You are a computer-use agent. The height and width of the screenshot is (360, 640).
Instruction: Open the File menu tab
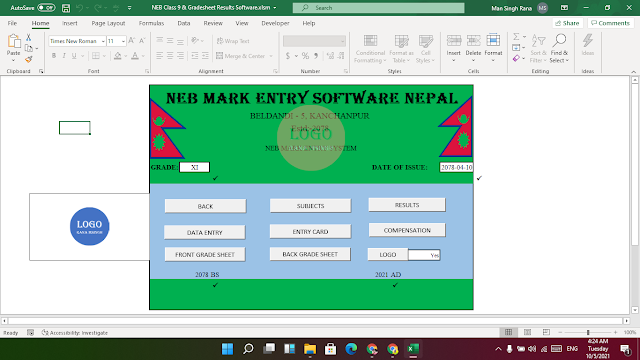click(x=12, y=23)
